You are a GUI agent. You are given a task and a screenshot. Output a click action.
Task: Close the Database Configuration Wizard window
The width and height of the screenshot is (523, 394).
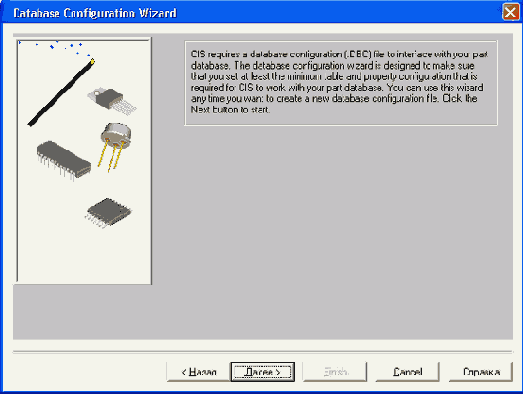(x=510, y=13)
